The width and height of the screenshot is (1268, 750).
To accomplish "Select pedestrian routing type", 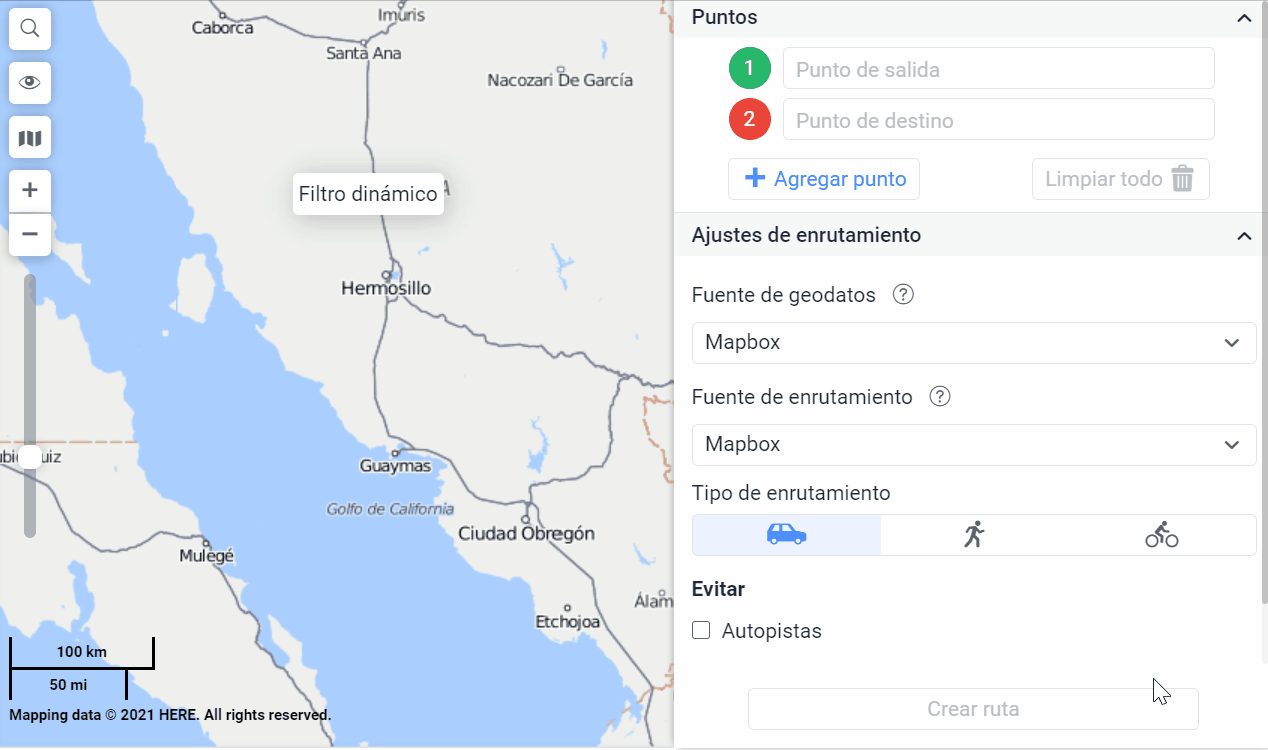I will (x=974, y=535).
